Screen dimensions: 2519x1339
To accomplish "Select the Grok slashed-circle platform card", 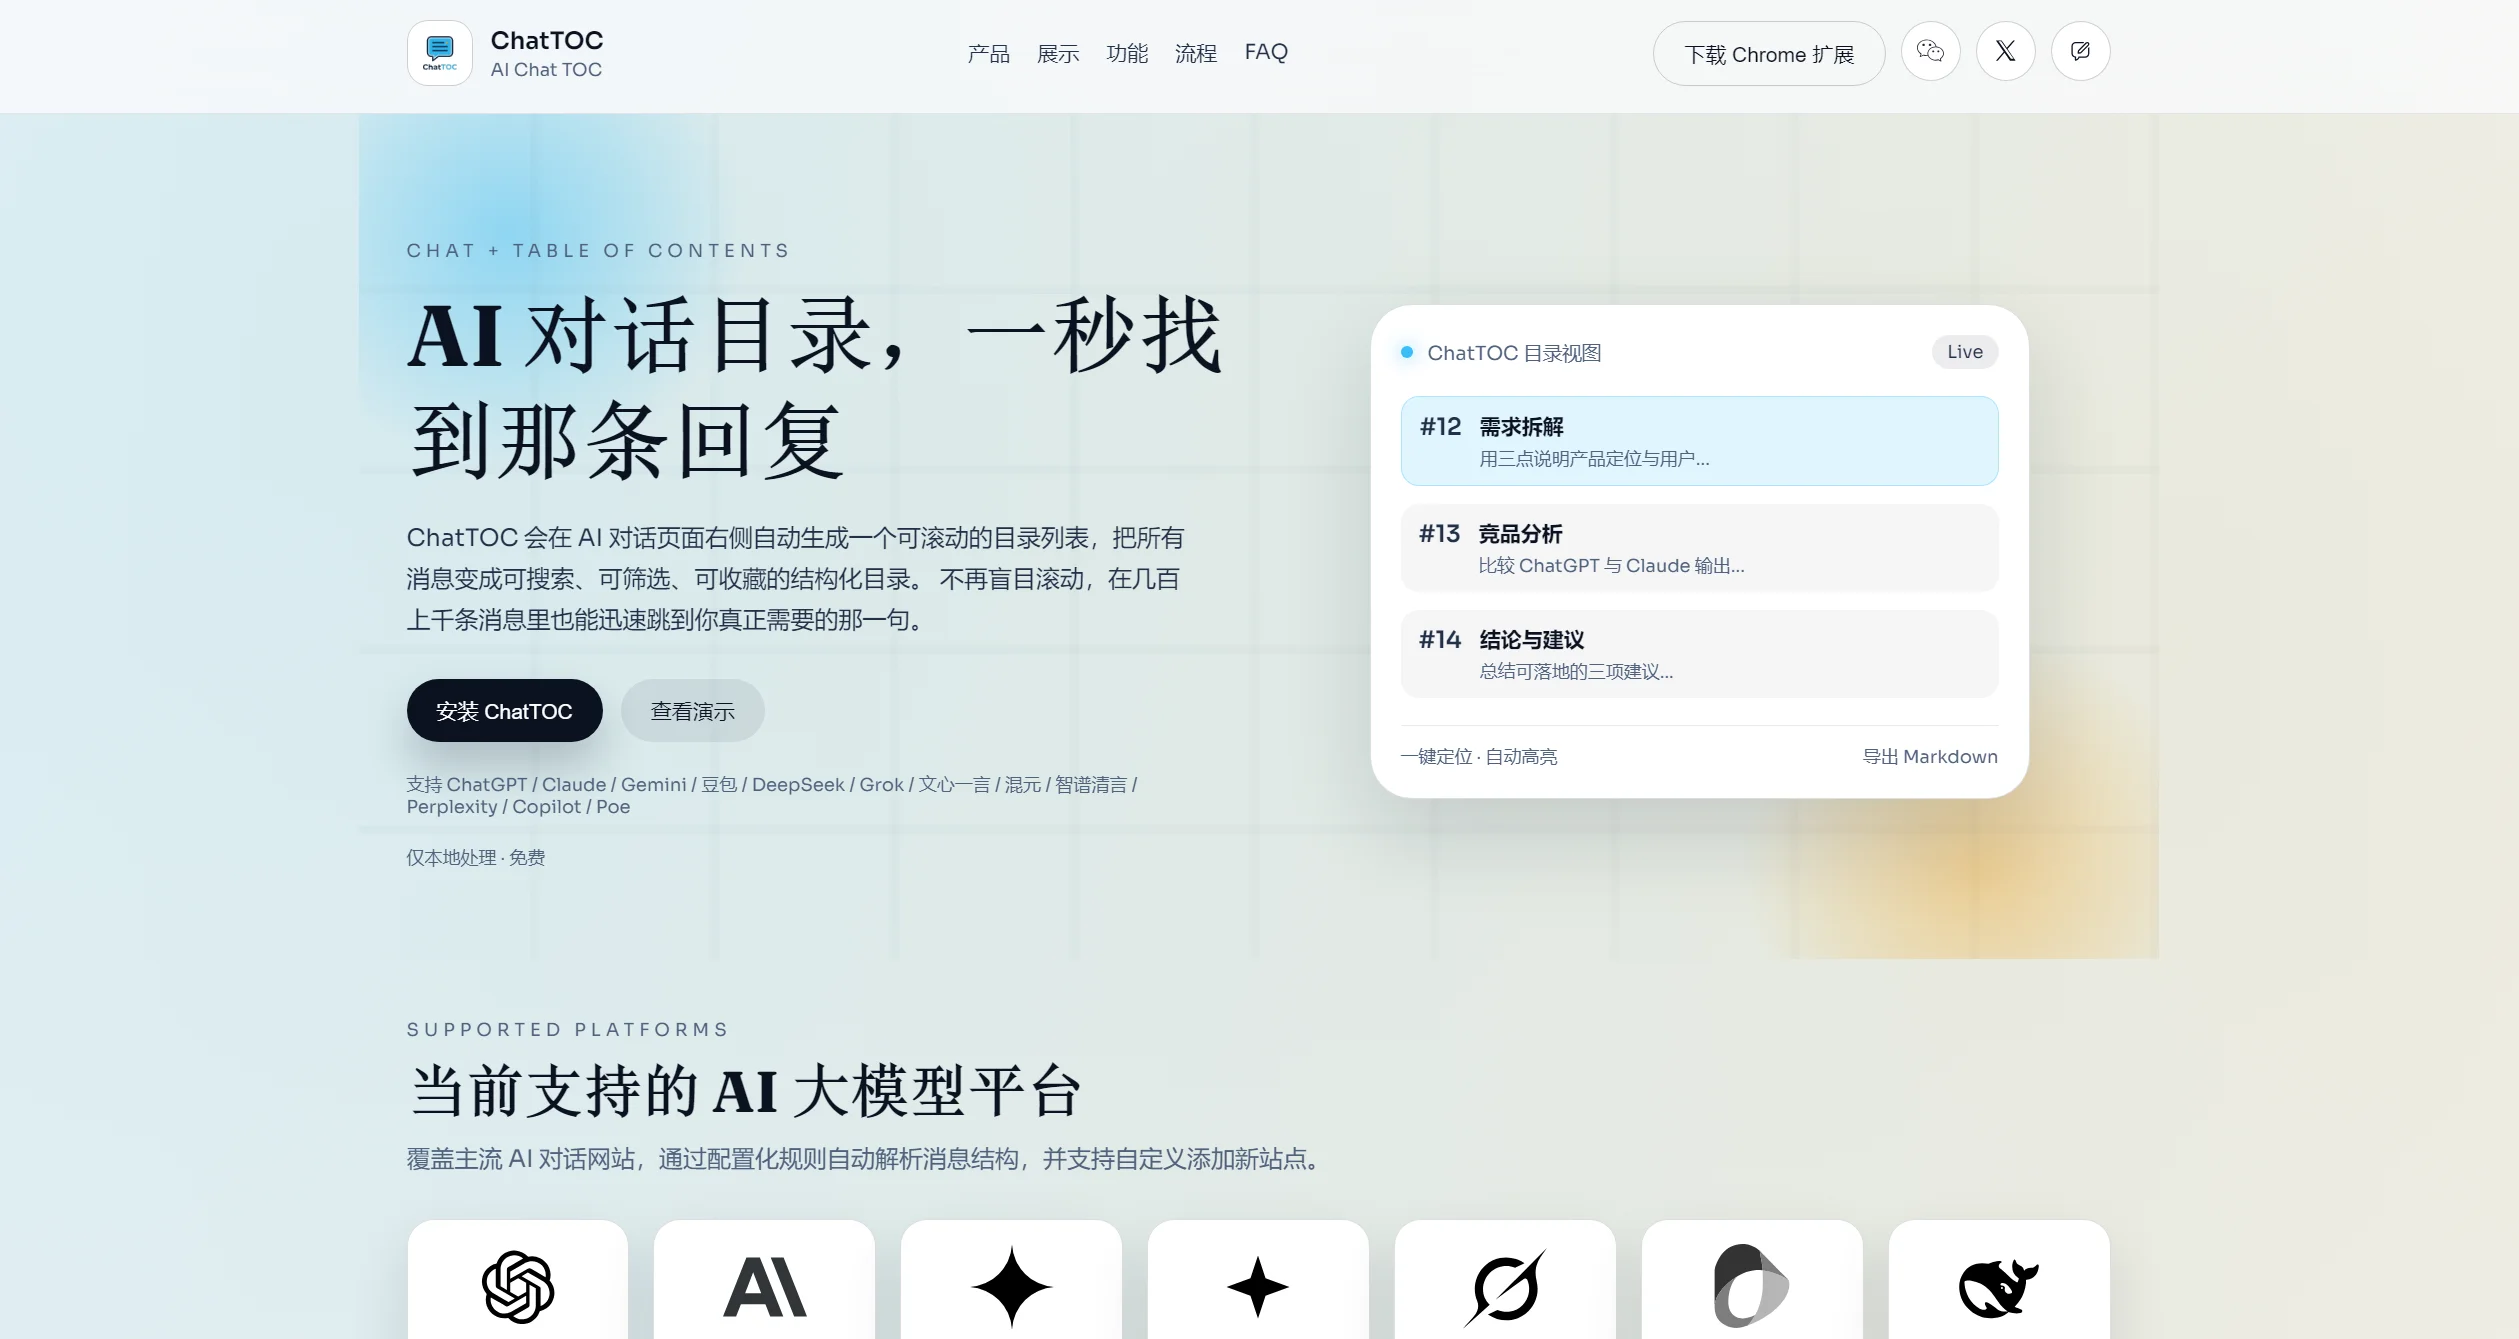I will click(x=1505, y=1280).
